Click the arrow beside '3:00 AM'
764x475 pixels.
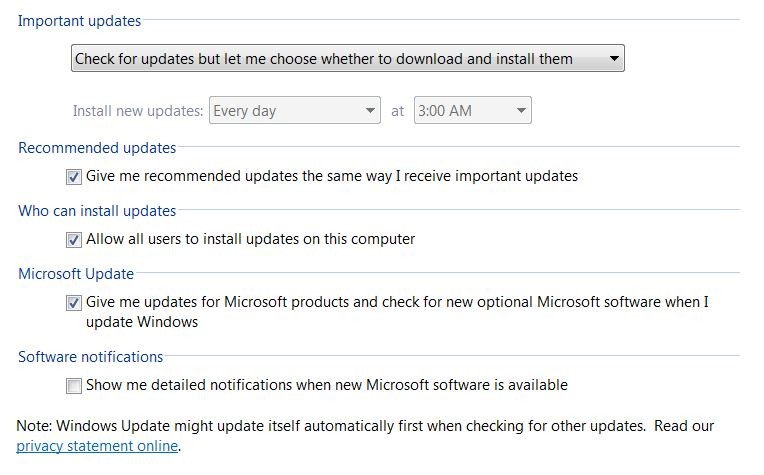[x=520, y=111]
